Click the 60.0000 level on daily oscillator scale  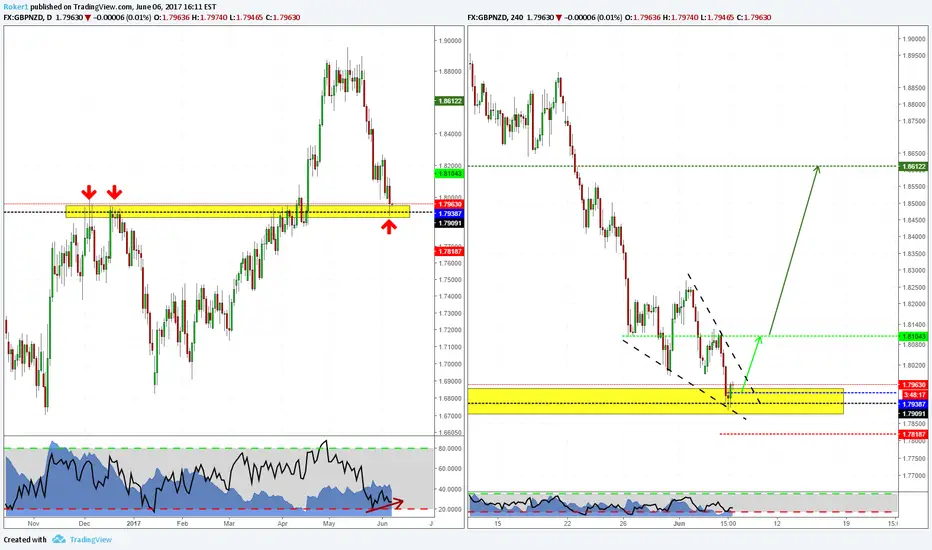click(451, 469)
